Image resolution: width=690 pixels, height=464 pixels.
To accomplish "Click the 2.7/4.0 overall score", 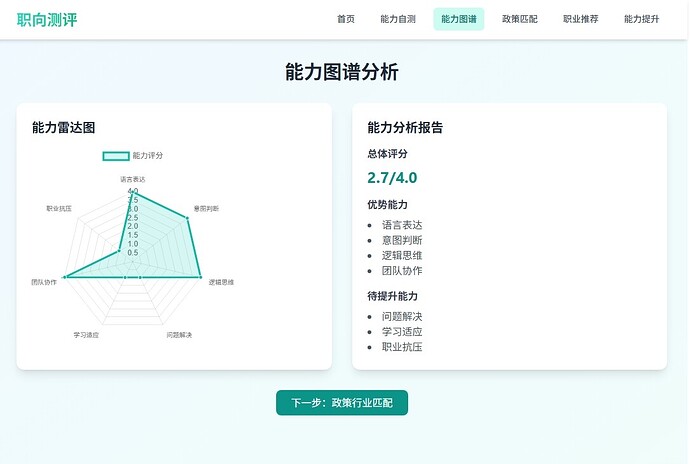I will point(392,178).
